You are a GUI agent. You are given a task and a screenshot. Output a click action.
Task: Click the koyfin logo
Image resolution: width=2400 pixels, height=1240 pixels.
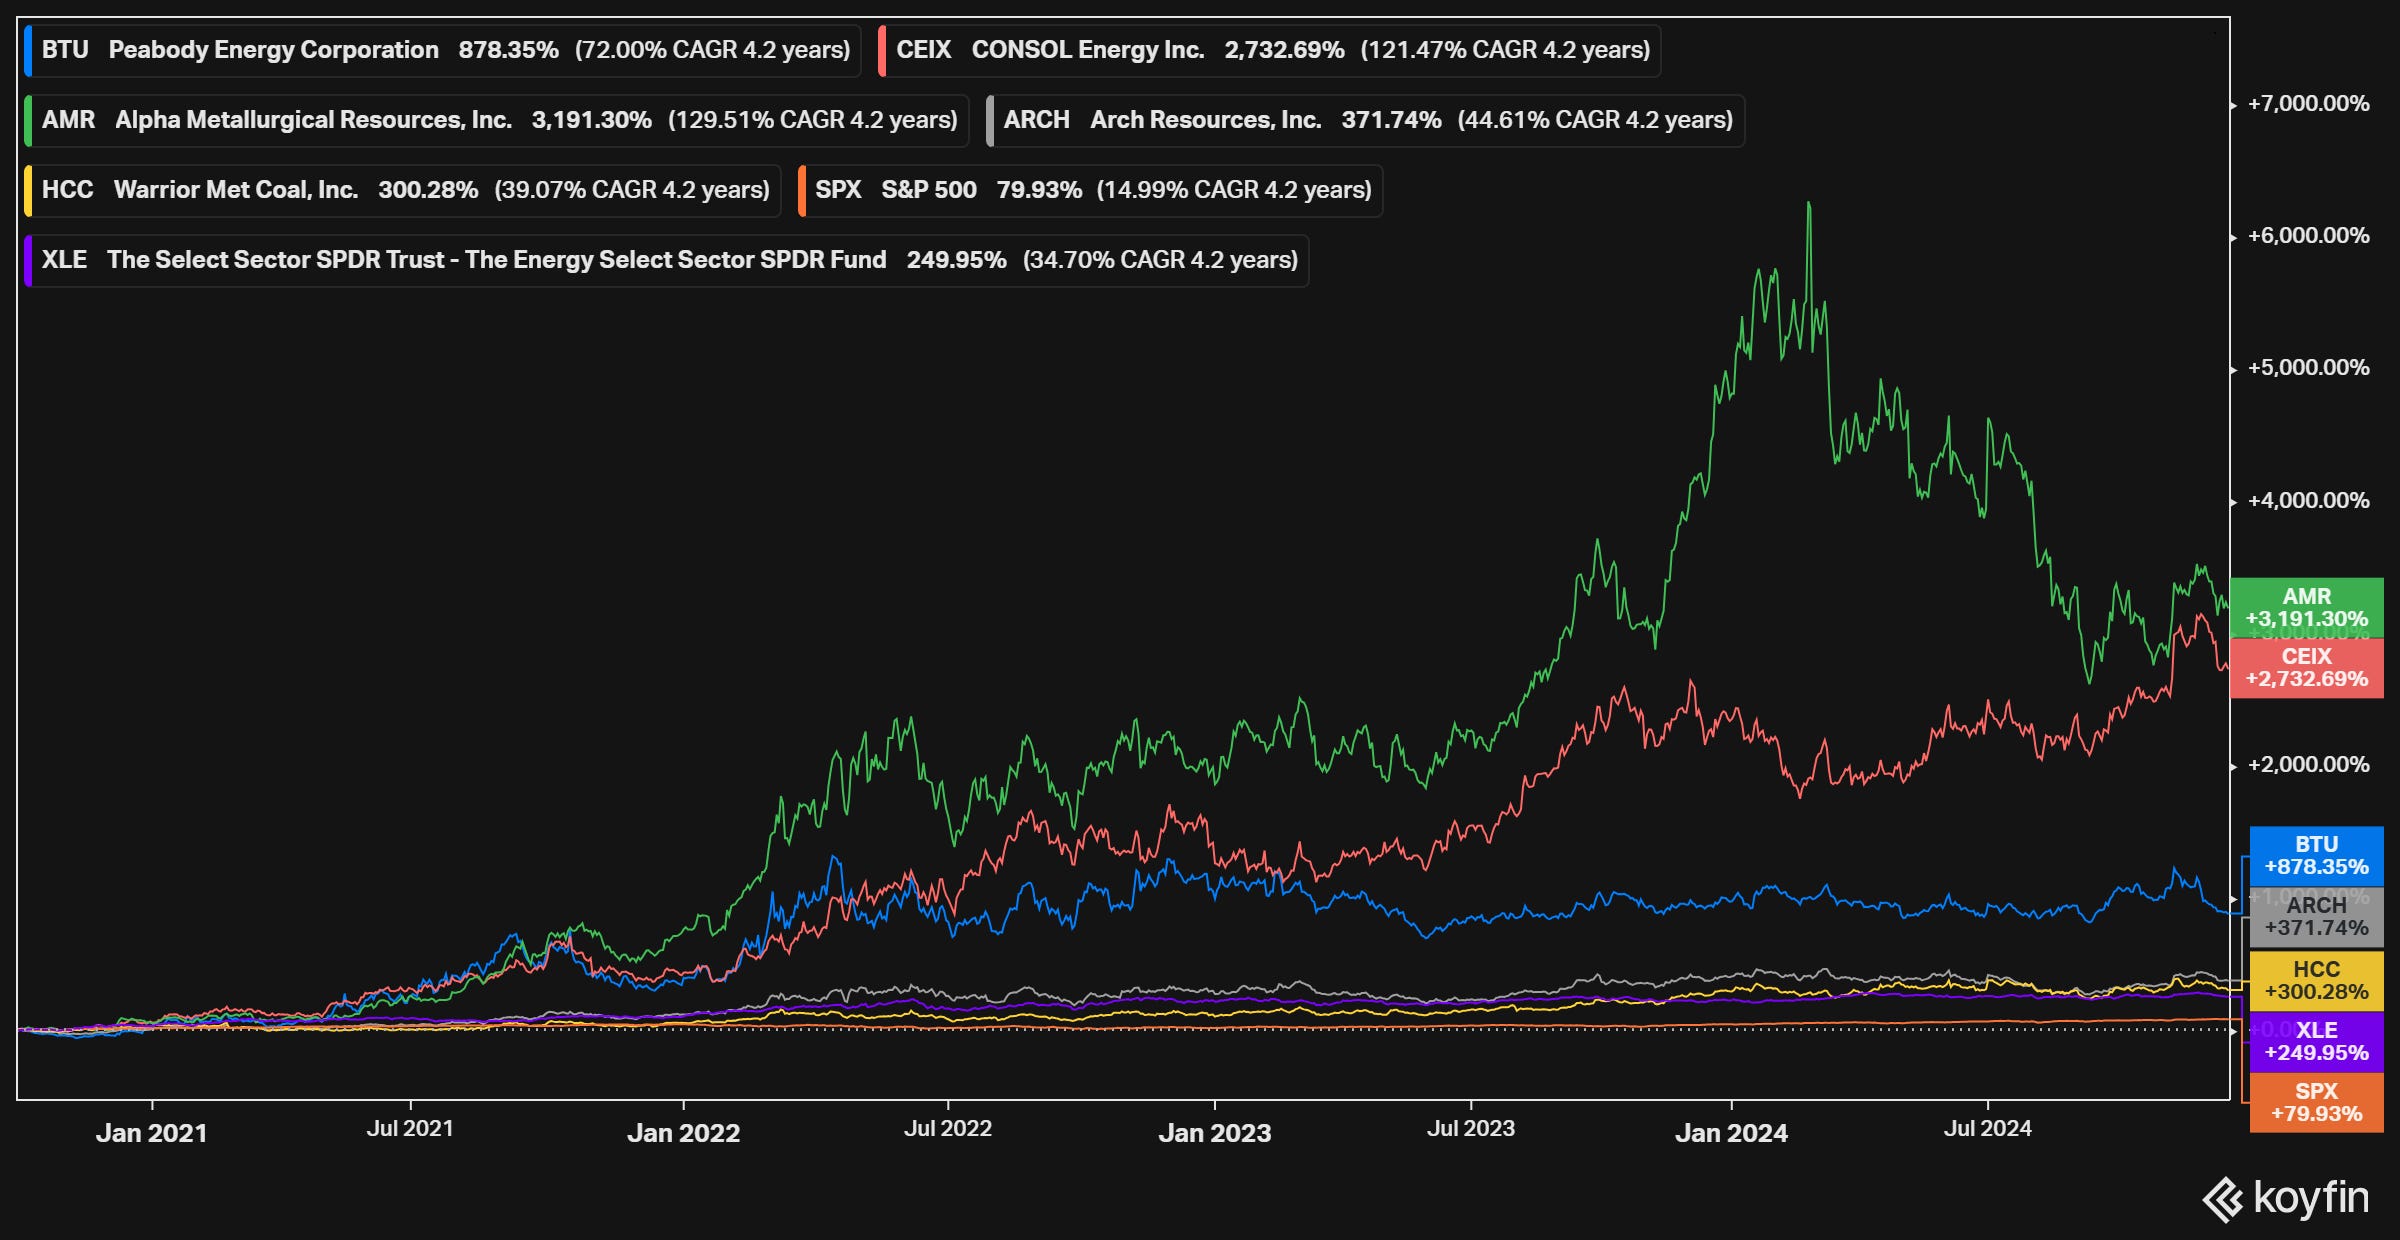2286,1198
